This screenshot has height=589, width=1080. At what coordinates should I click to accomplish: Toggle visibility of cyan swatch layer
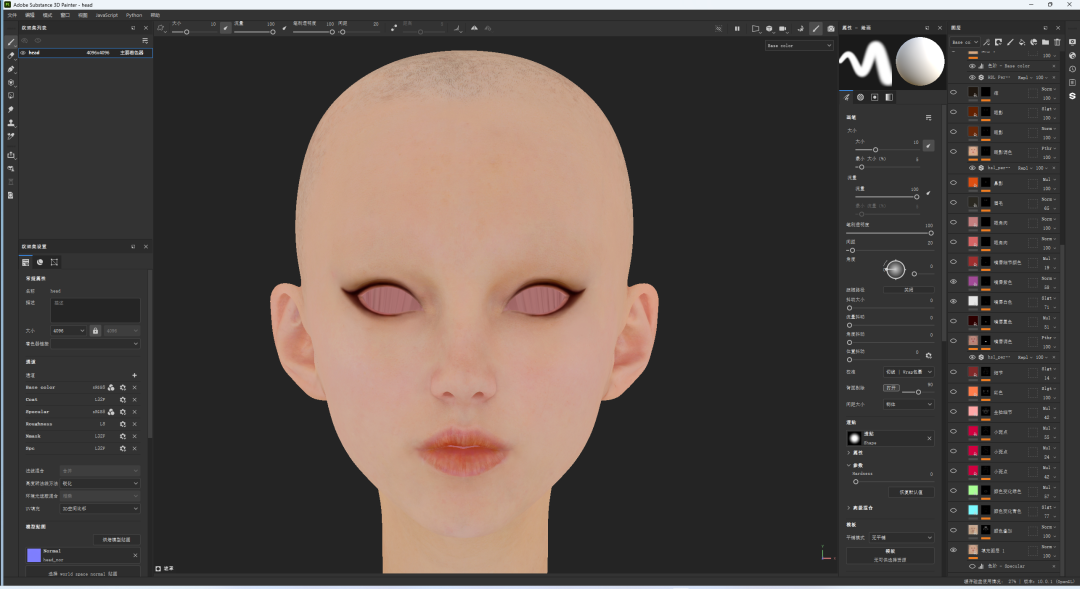(x=954, y=510)
